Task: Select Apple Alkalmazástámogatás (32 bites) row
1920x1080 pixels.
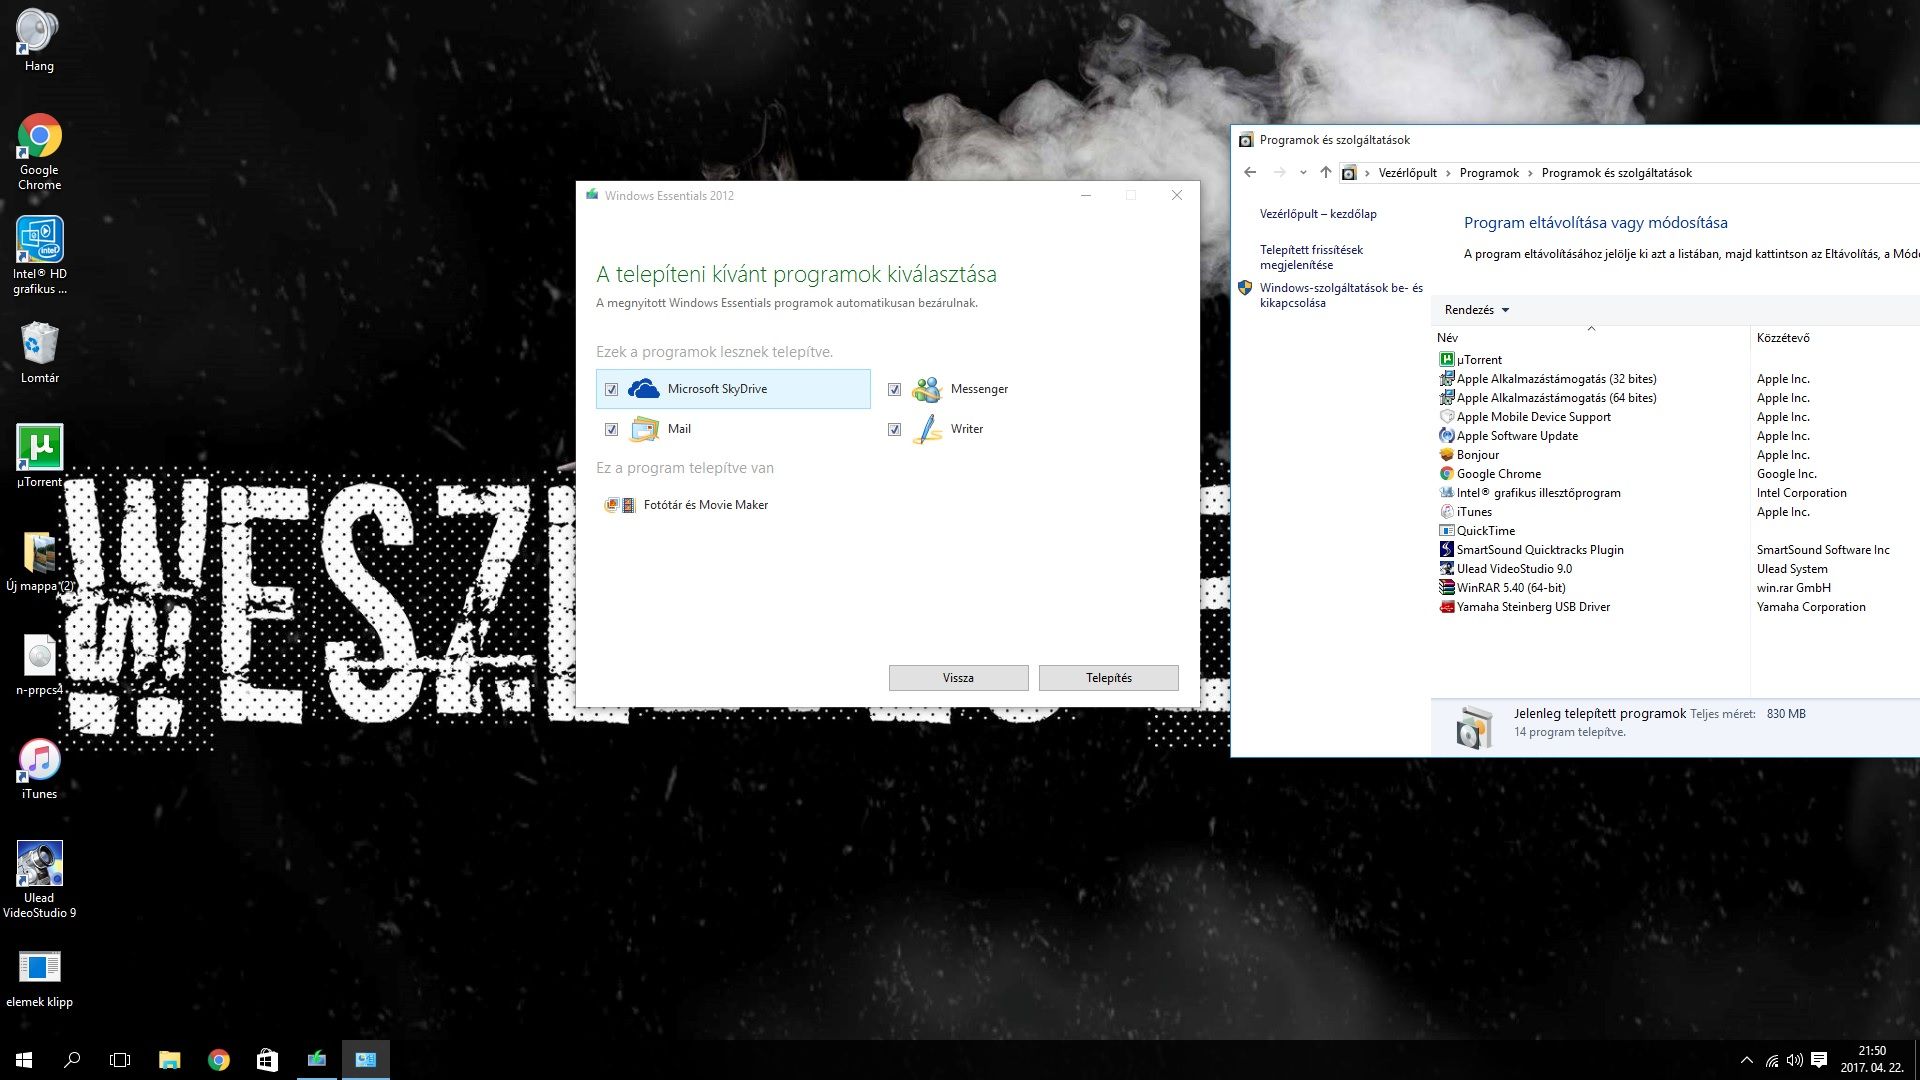Action: [x=1547, y=379]
